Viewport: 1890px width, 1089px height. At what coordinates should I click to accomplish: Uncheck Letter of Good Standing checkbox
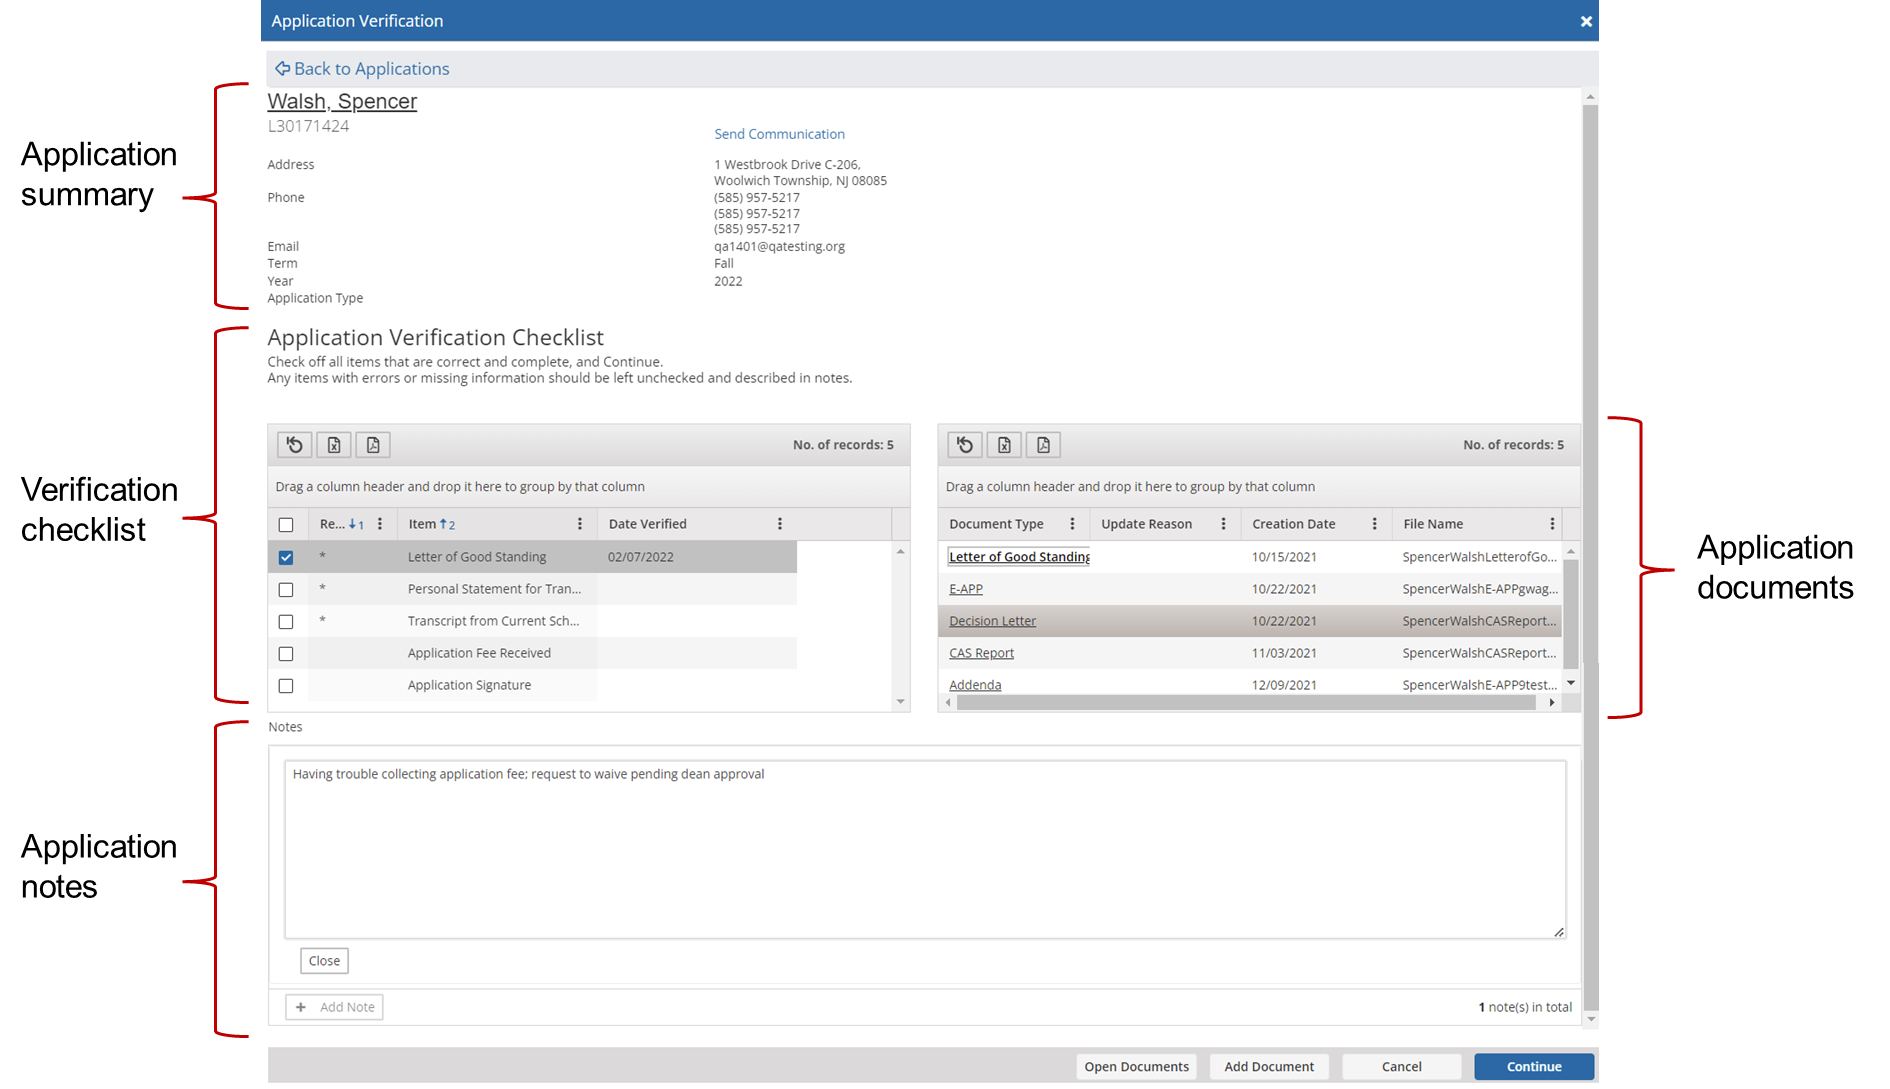pyautogui.click(x=286, y=557)
